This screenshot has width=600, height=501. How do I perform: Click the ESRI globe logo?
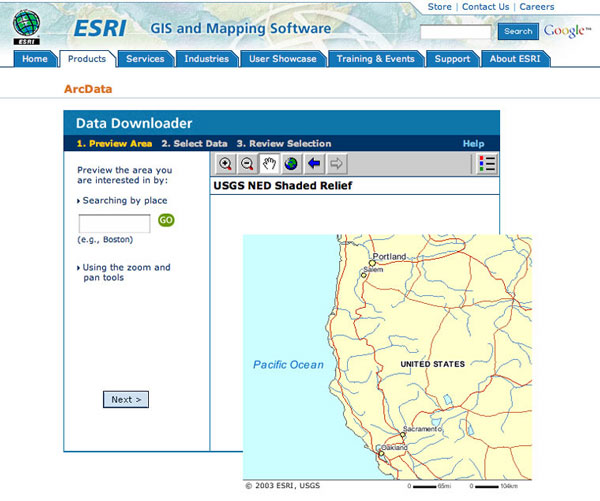[26, 26]
